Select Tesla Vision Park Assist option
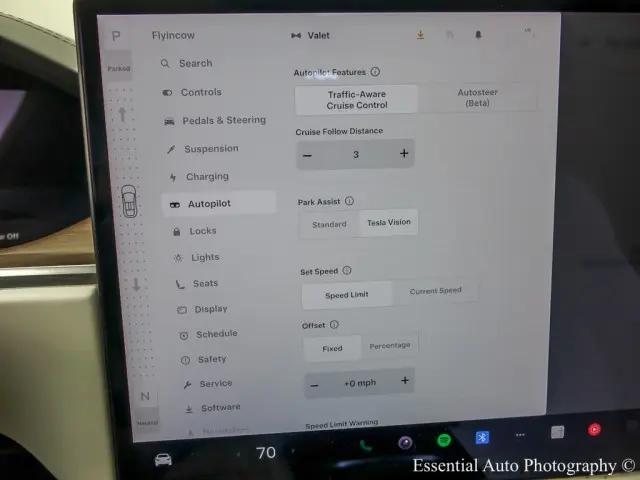The width and height of the screenshot is (640, 480). point(389,222)
